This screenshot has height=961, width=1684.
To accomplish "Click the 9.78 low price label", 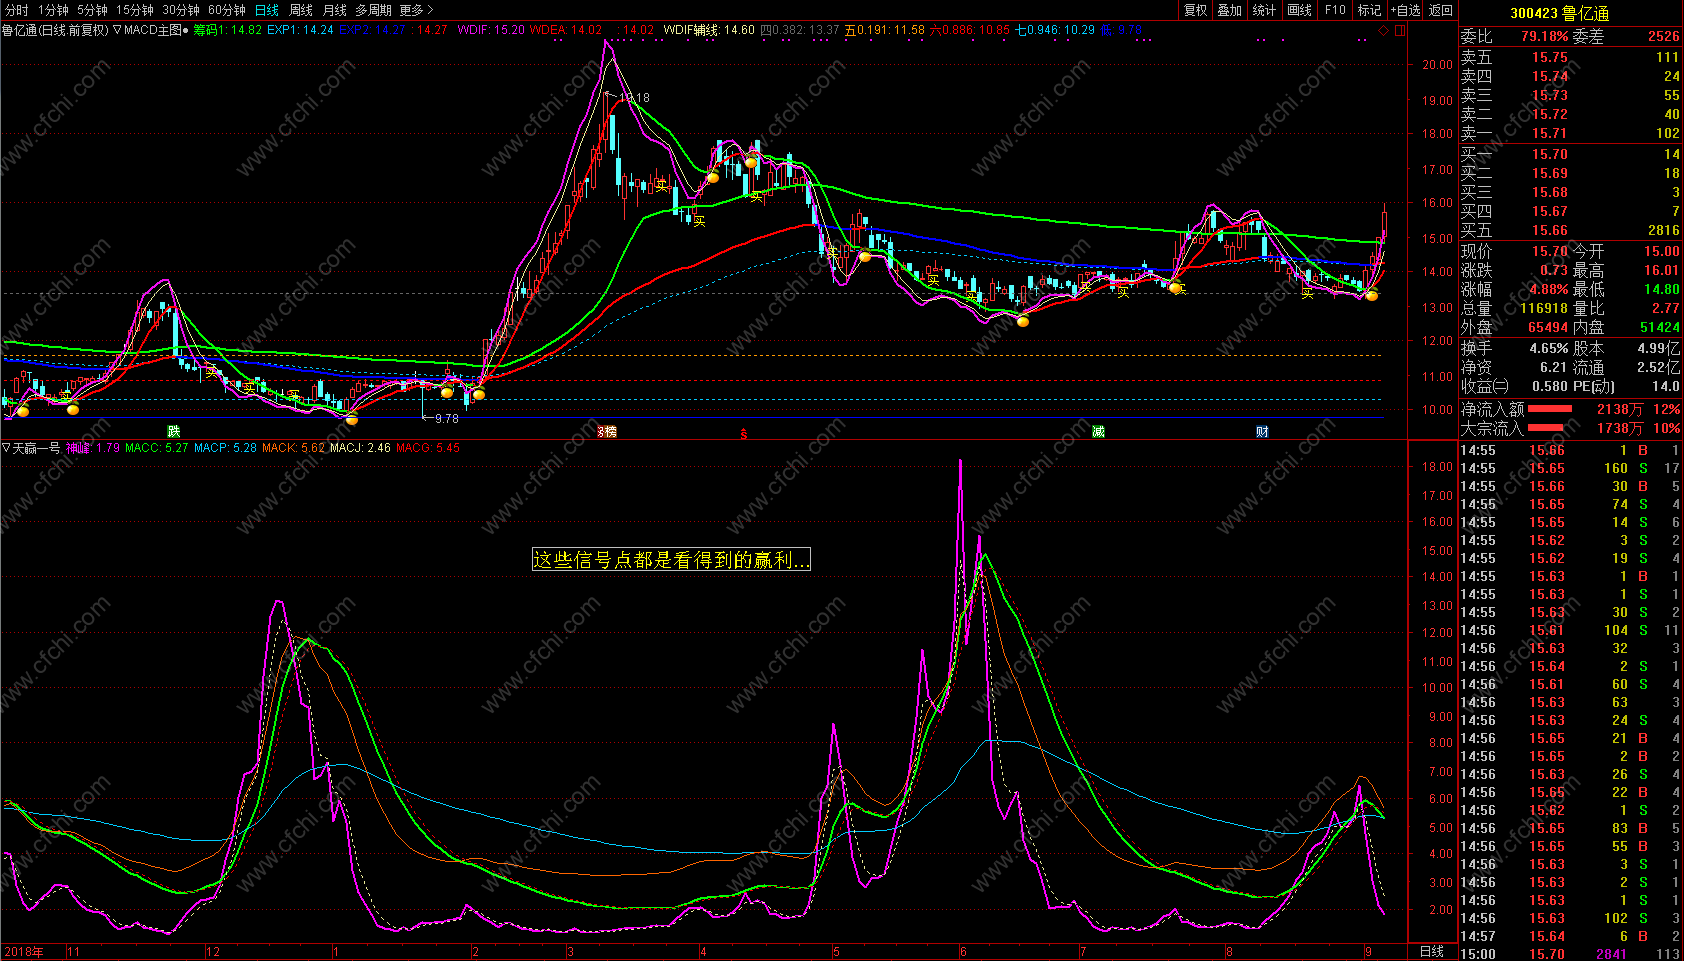I will pos(447,419).
